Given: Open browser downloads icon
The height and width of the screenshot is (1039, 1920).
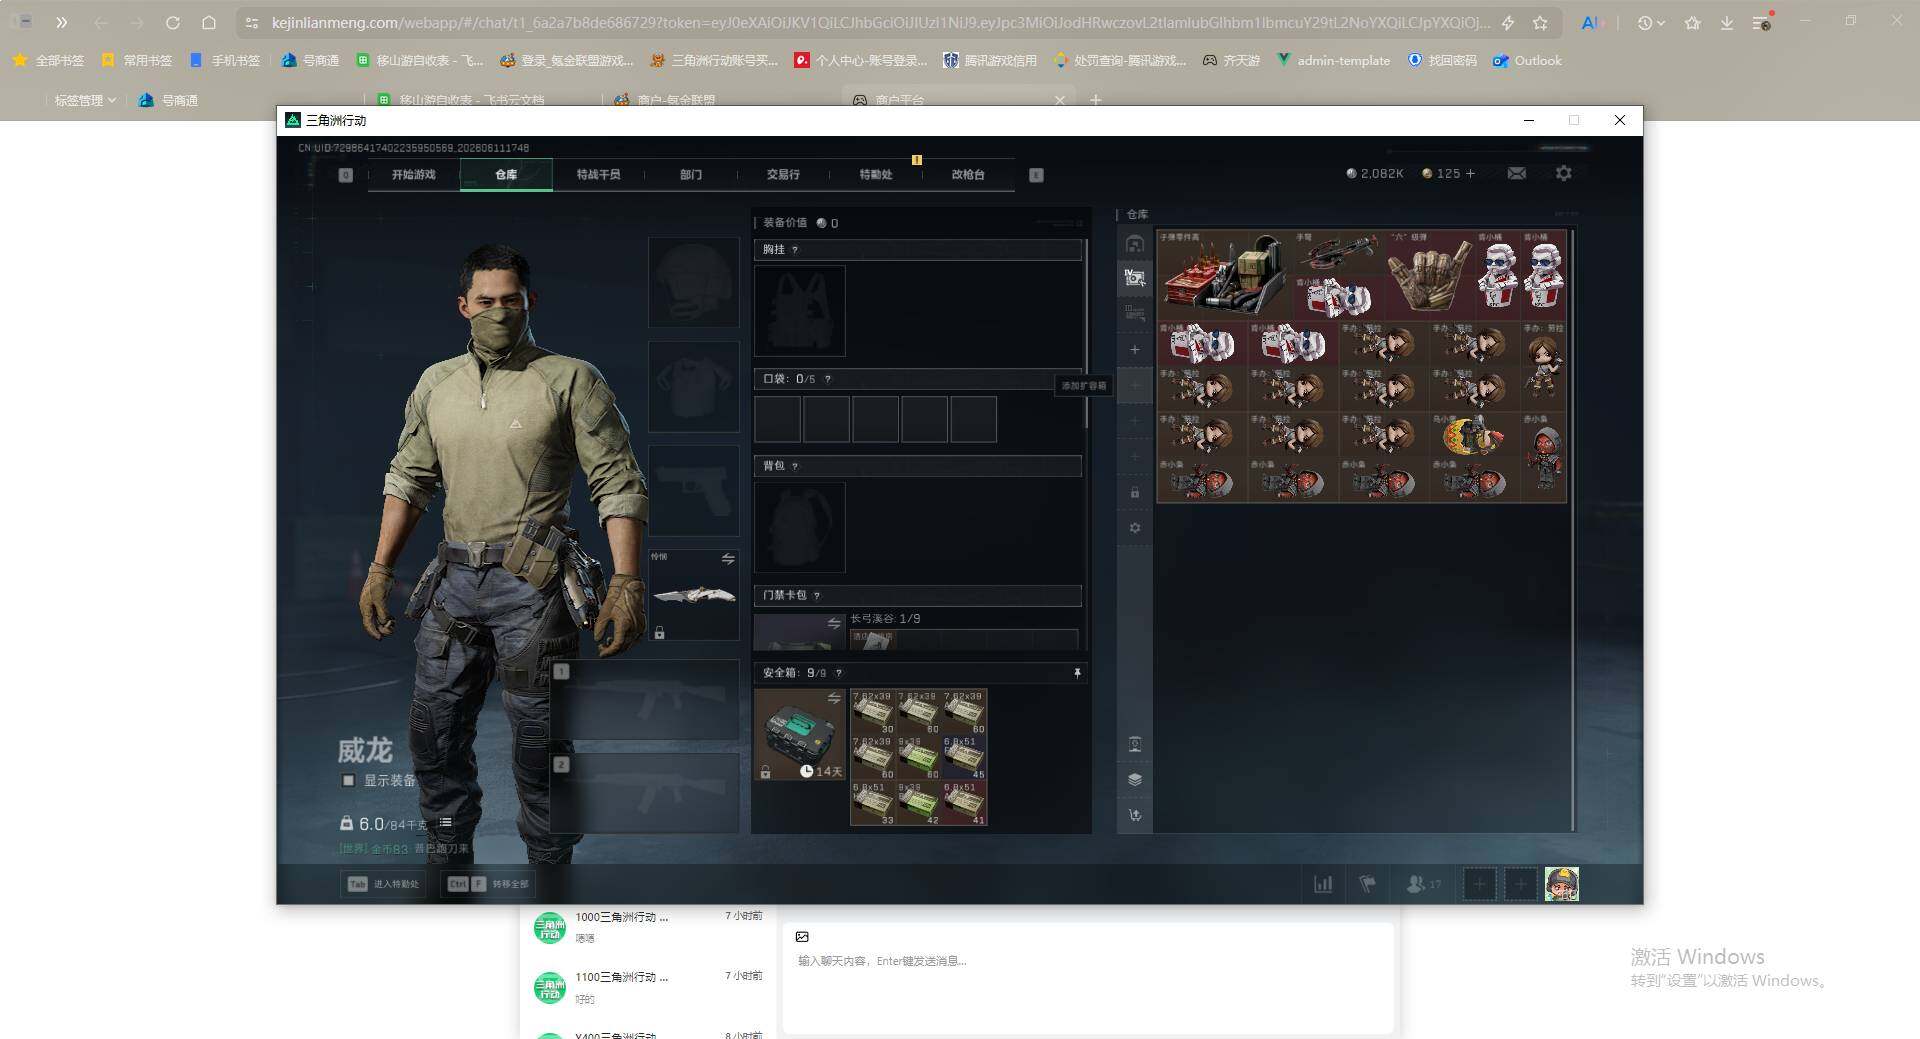Looking at the screenshot, I should (x=1727, y=22).
